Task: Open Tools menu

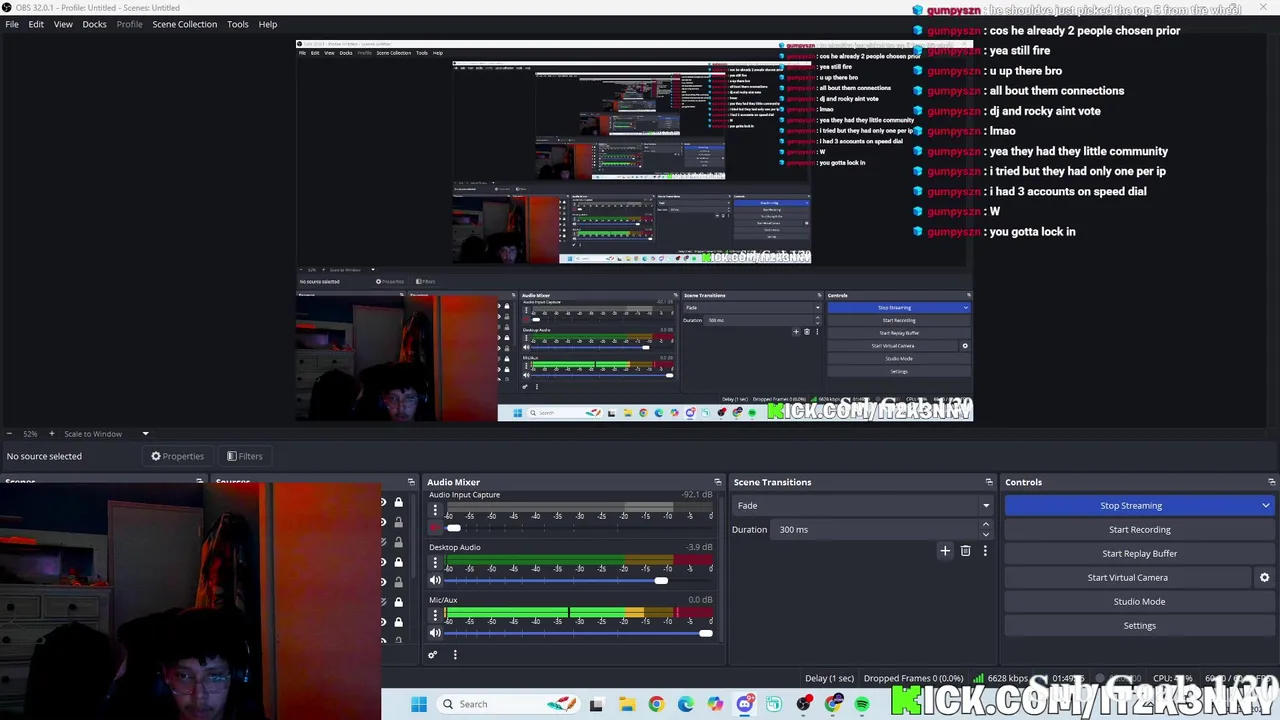Action: pos(237,24)
